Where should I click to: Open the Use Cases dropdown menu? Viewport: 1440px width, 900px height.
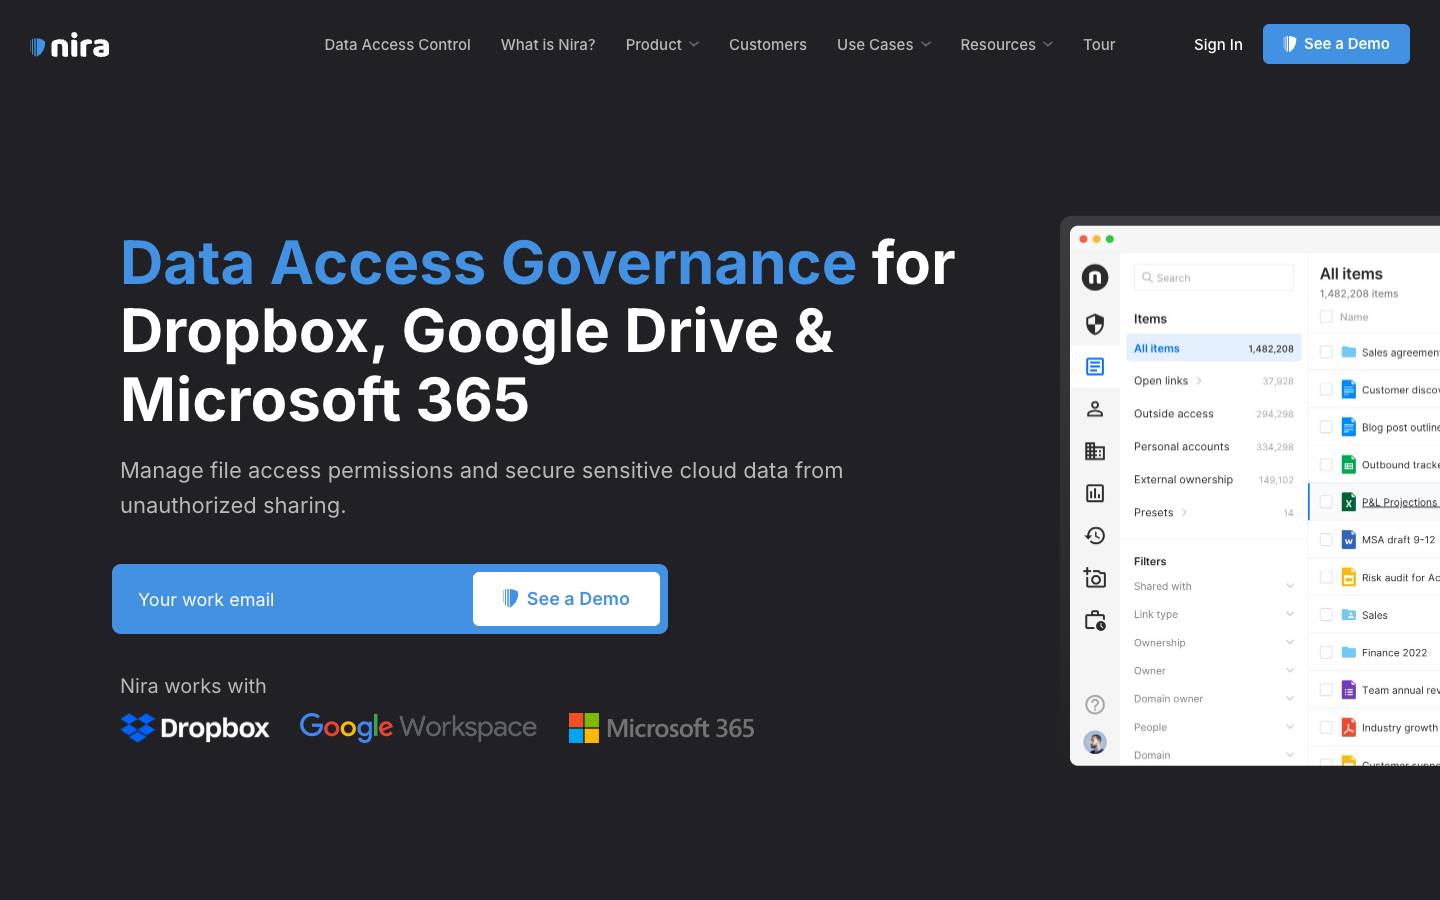[x=884, y=45]
